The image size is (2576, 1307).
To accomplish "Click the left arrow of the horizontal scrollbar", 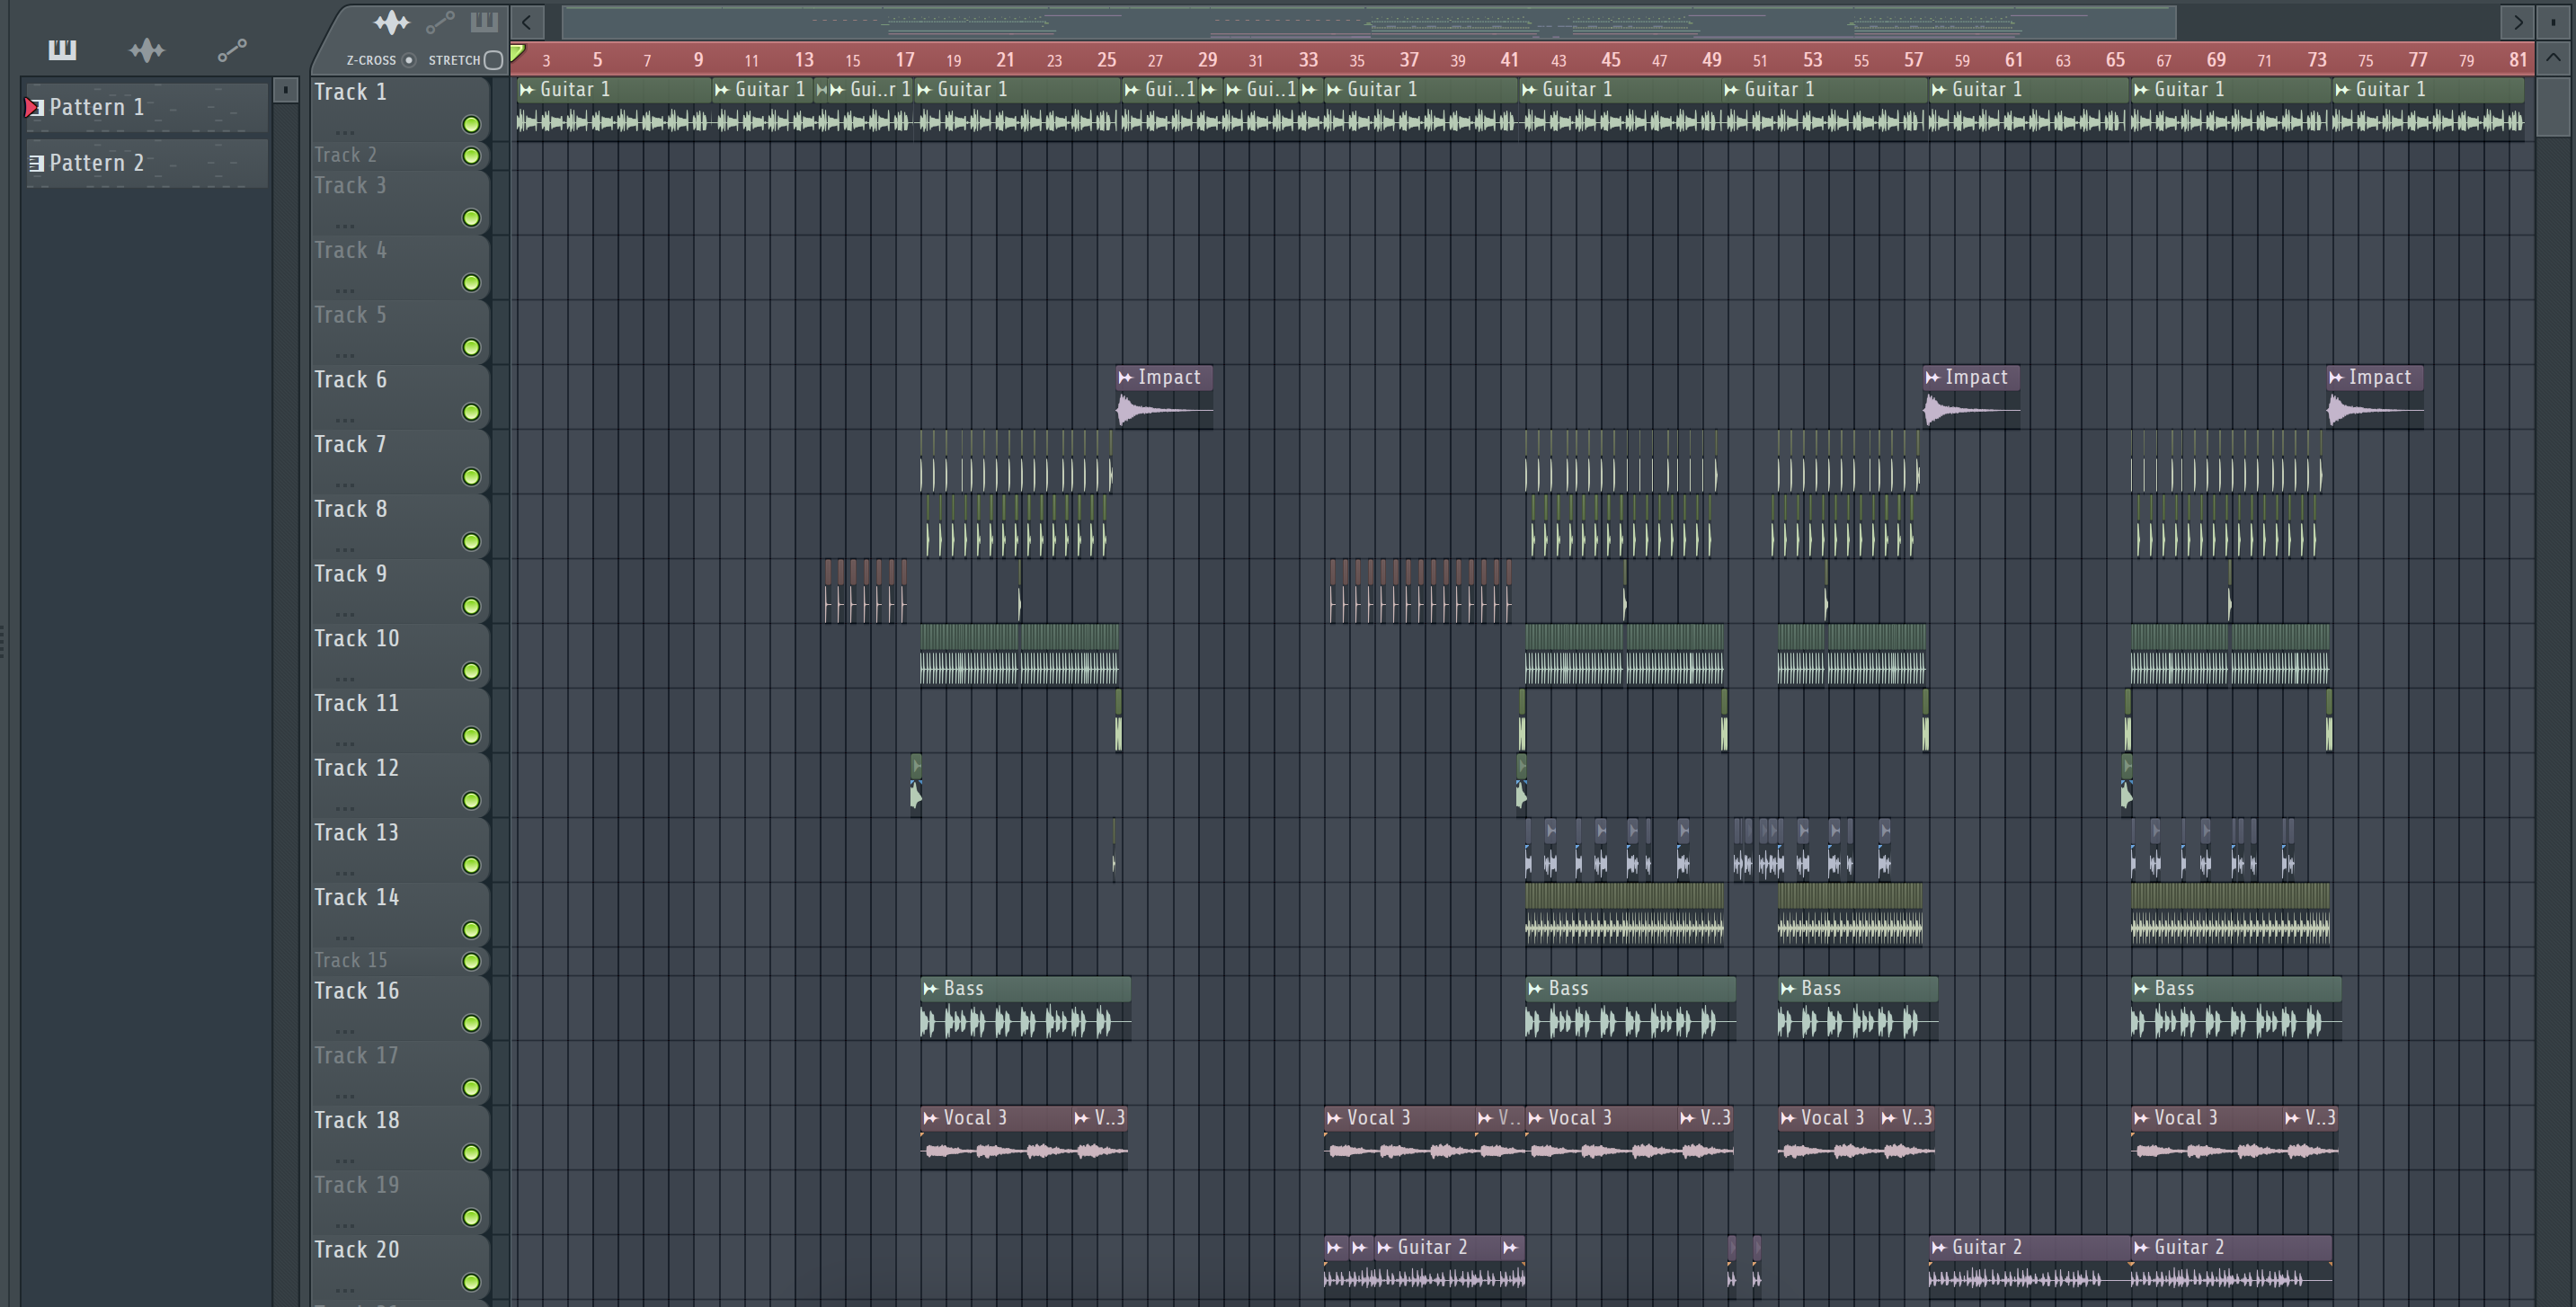I will point(527,22).
